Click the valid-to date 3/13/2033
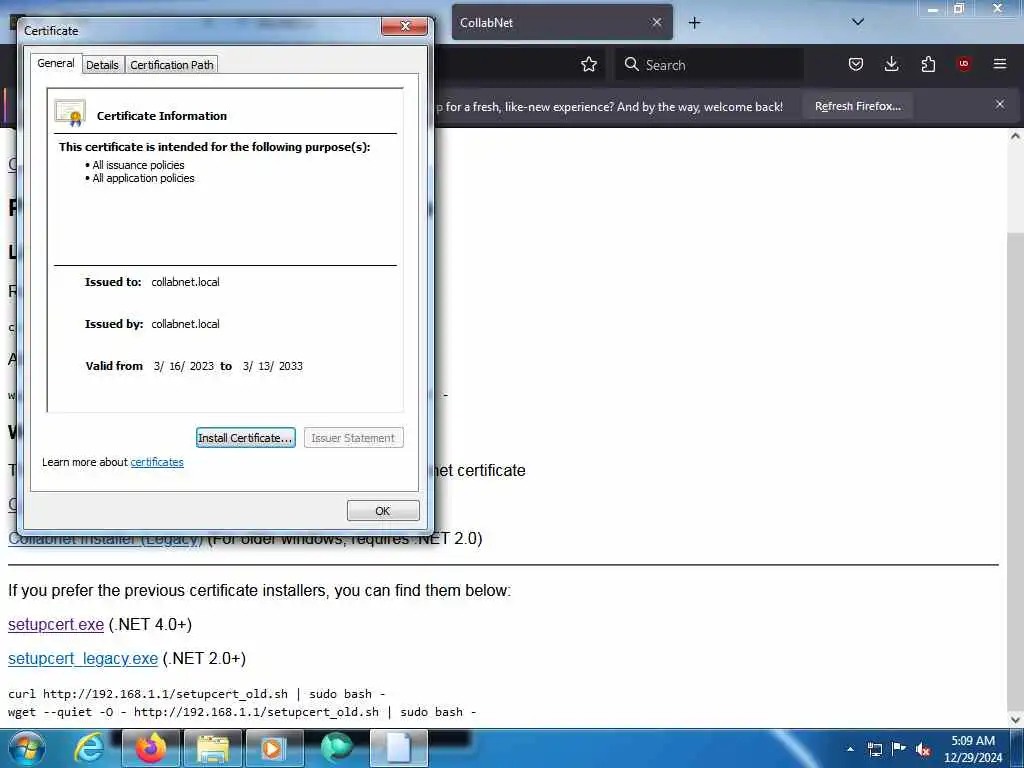The height and width of the screenshot is (768, 1024). pyautogui.click(x=273, y=366)
